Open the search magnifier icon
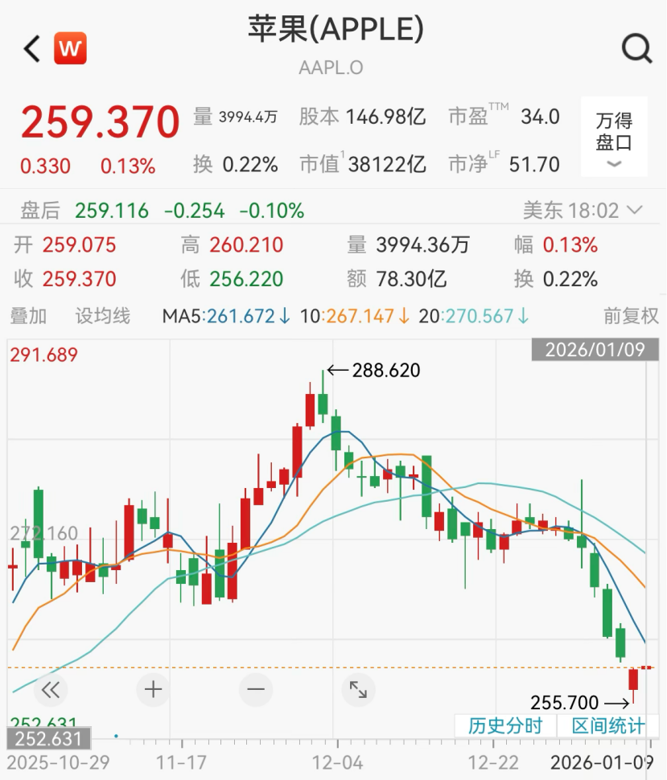Screen dimensions: 667x780 [636, 48]
